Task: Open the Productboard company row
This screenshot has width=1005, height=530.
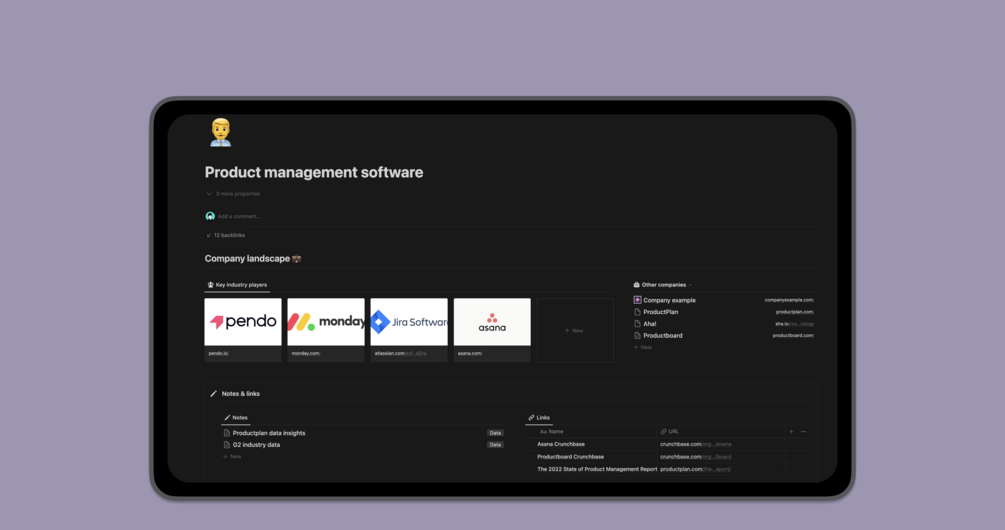Action: [x=724, y=335]
